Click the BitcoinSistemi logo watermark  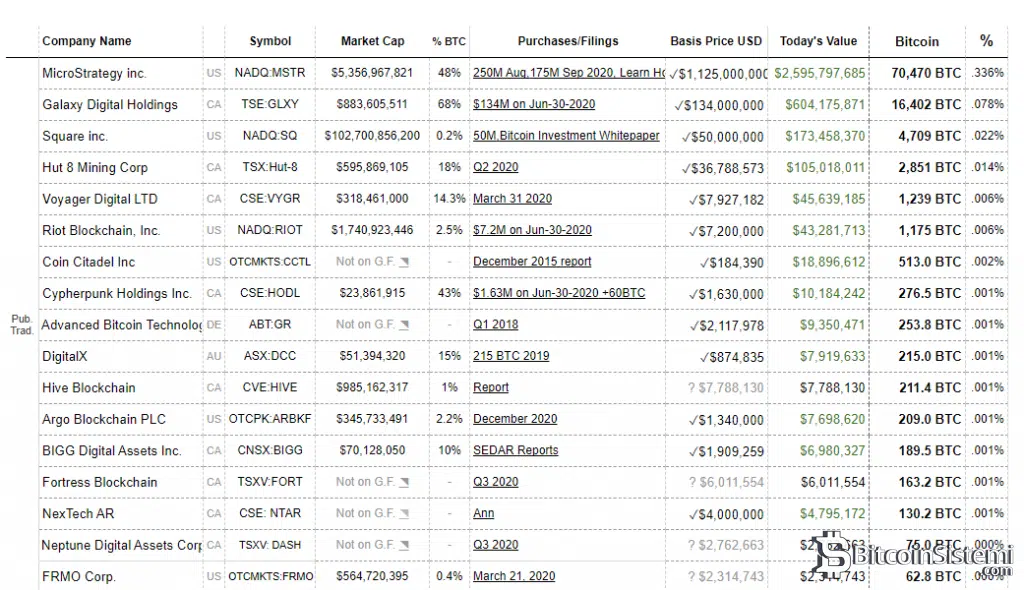[914, 553]
